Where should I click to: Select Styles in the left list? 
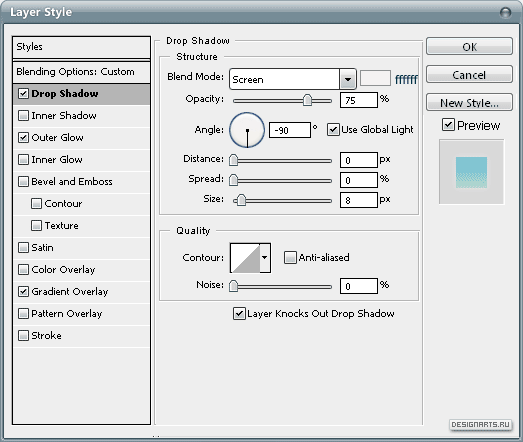81,47
